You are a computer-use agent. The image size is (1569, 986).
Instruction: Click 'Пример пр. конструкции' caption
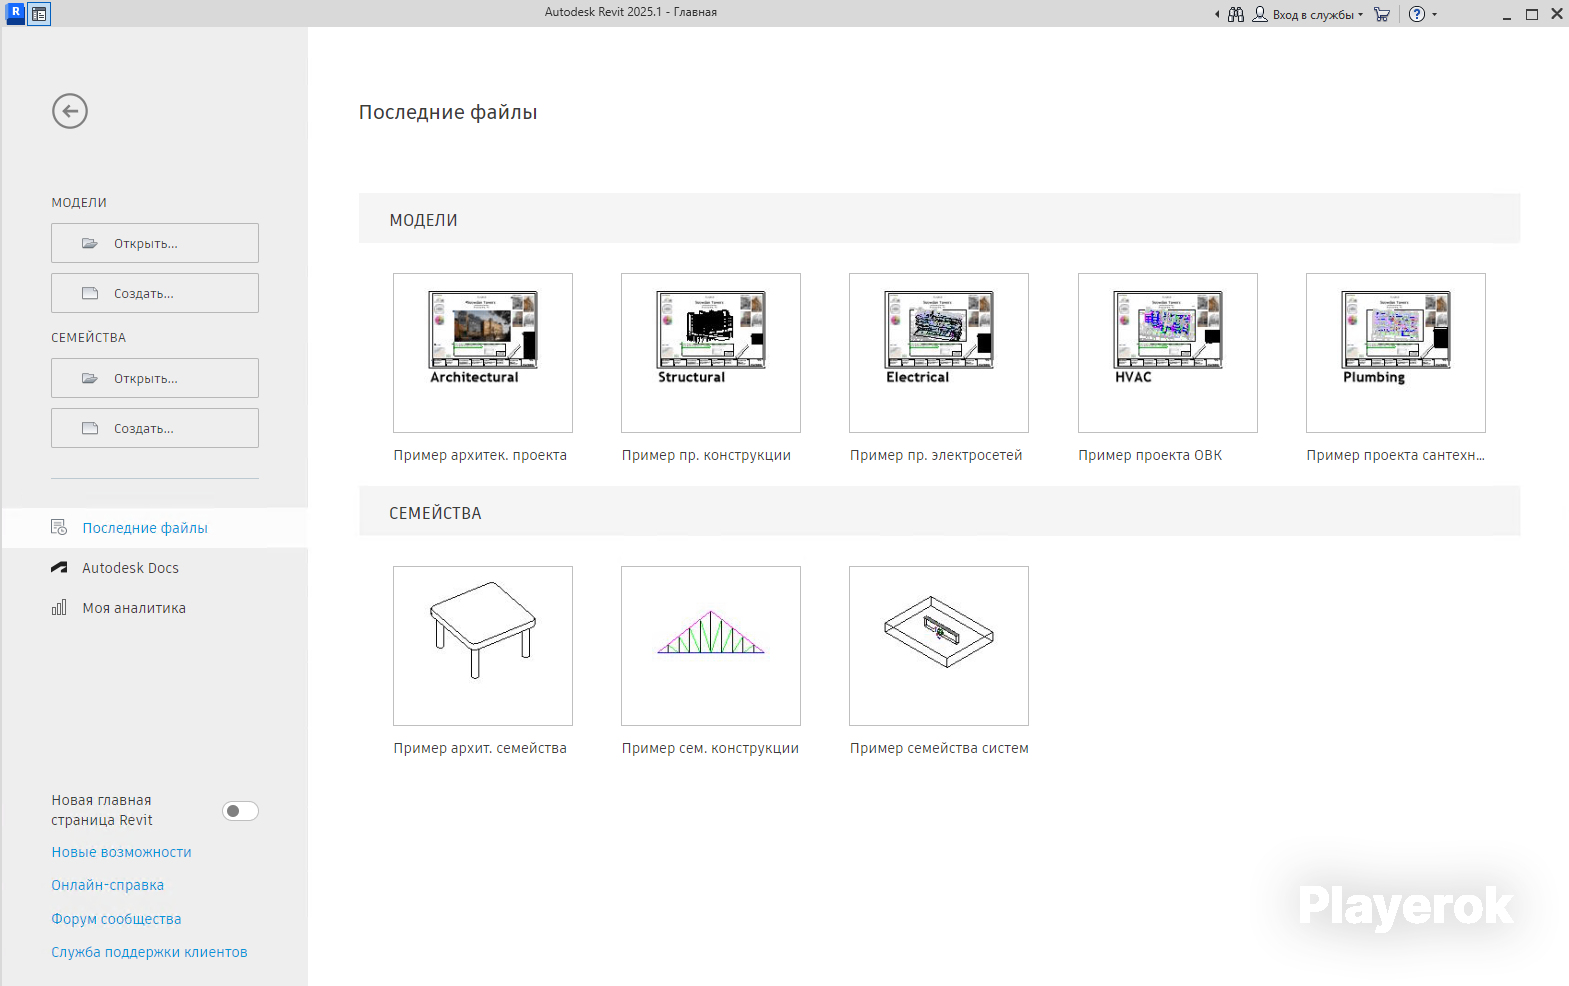pos(706,455)
